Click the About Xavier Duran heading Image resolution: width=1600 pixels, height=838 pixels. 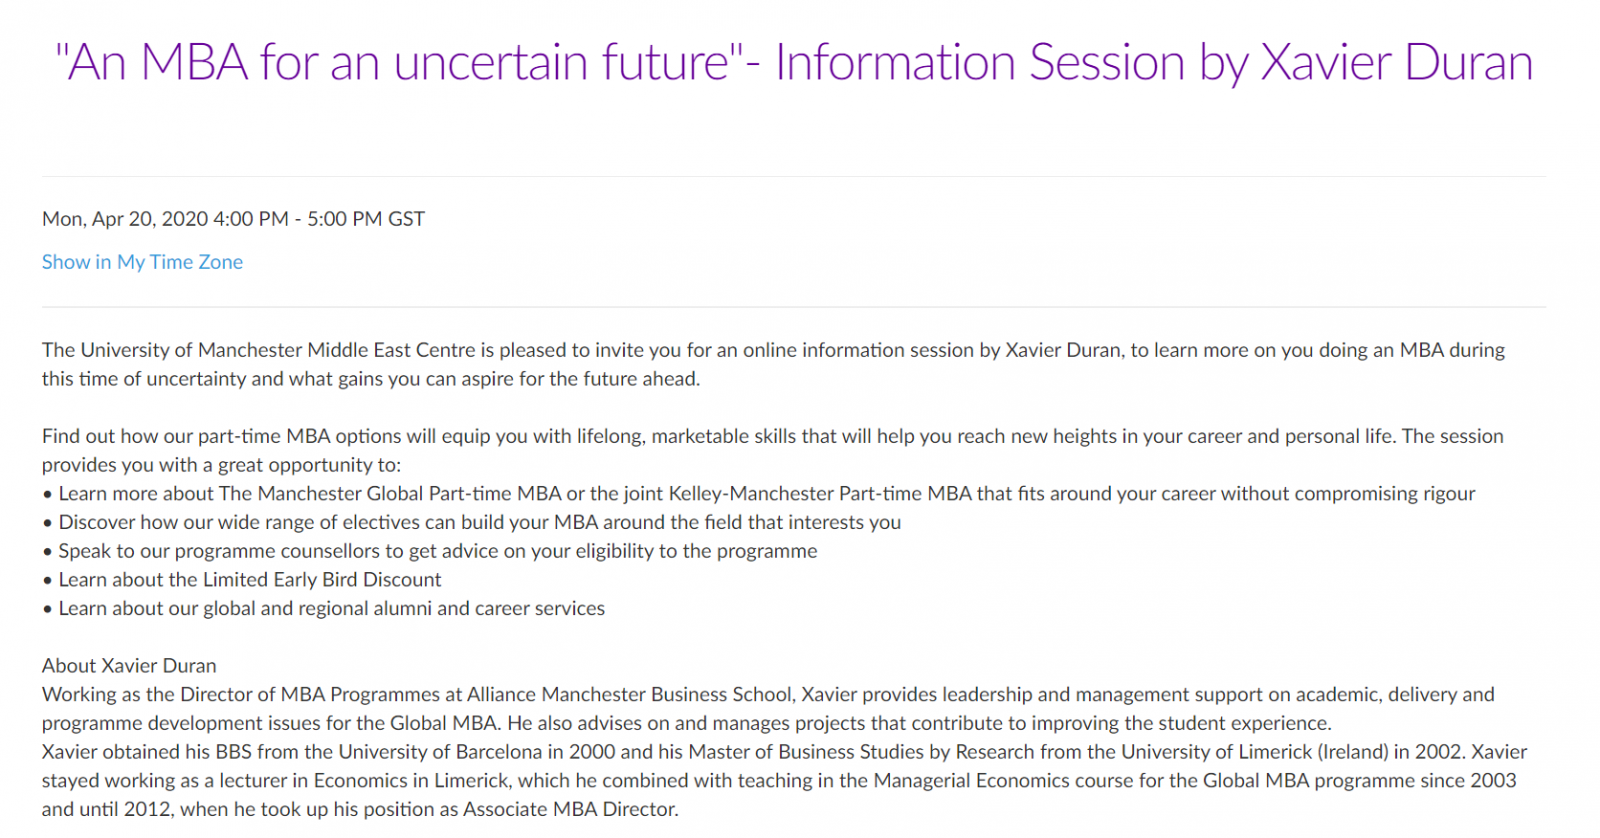(x=129, y=666)
